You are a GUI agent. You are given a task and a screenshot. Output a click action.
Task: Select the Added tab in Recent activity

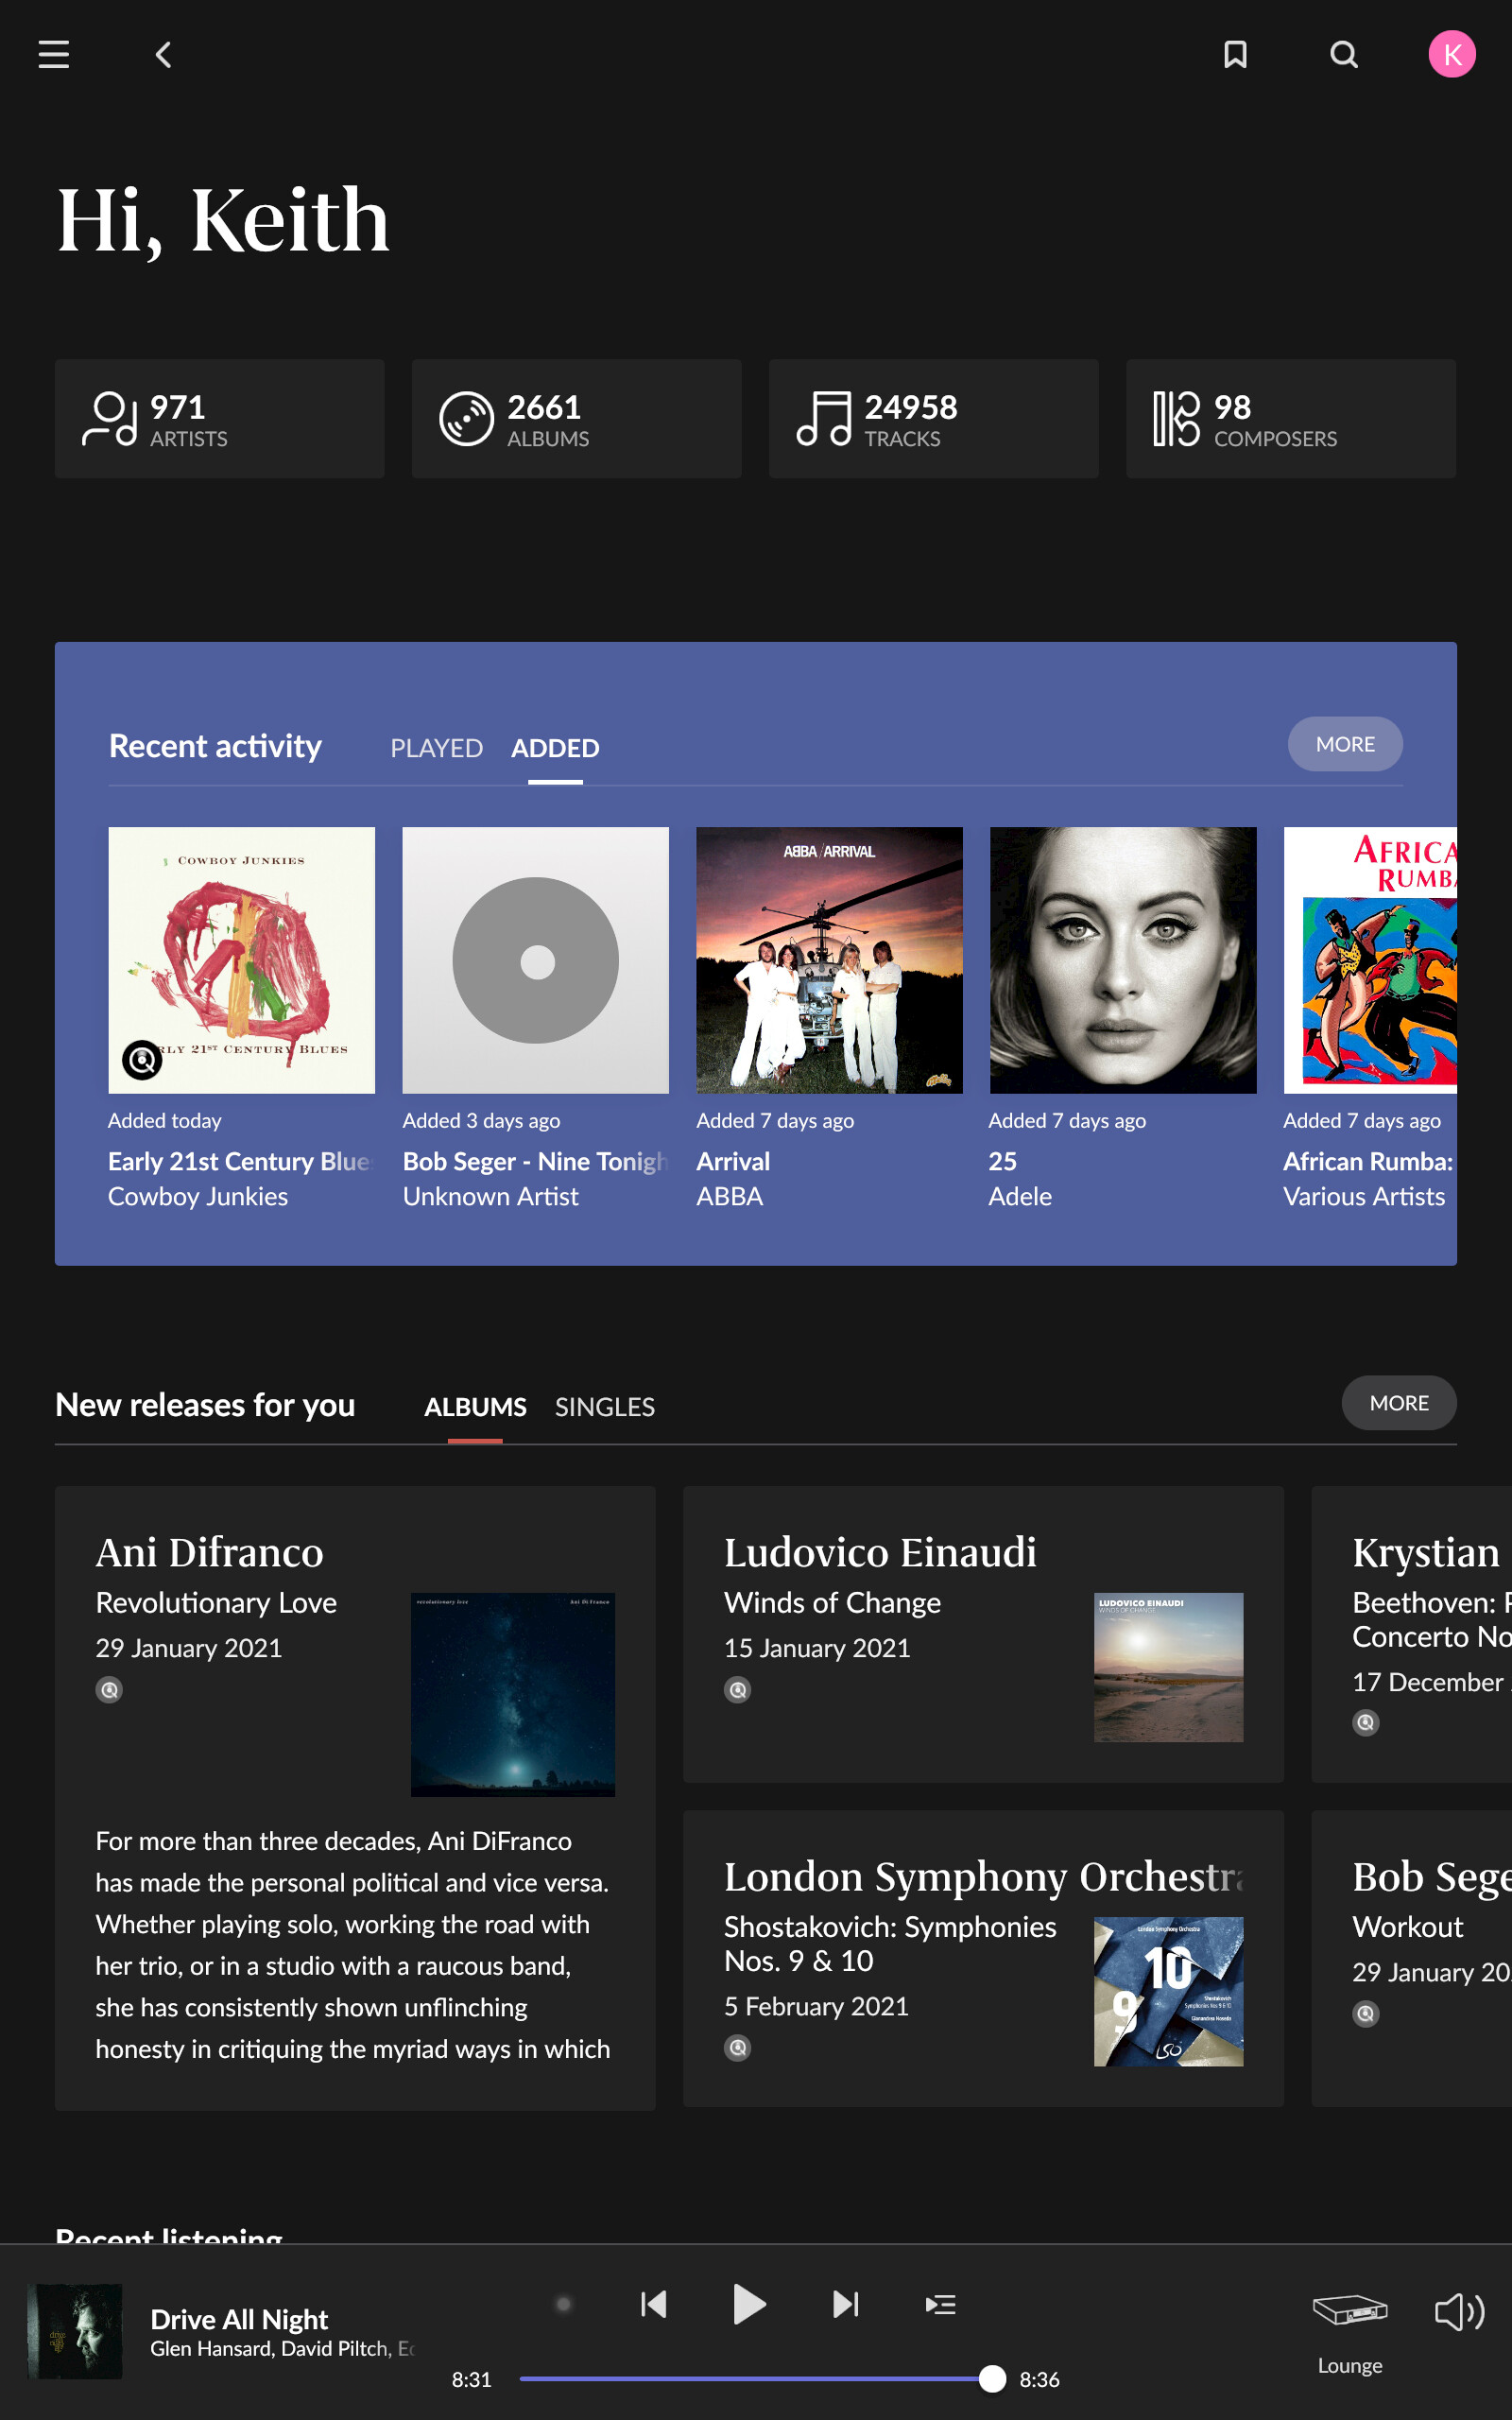pos(555,748)
